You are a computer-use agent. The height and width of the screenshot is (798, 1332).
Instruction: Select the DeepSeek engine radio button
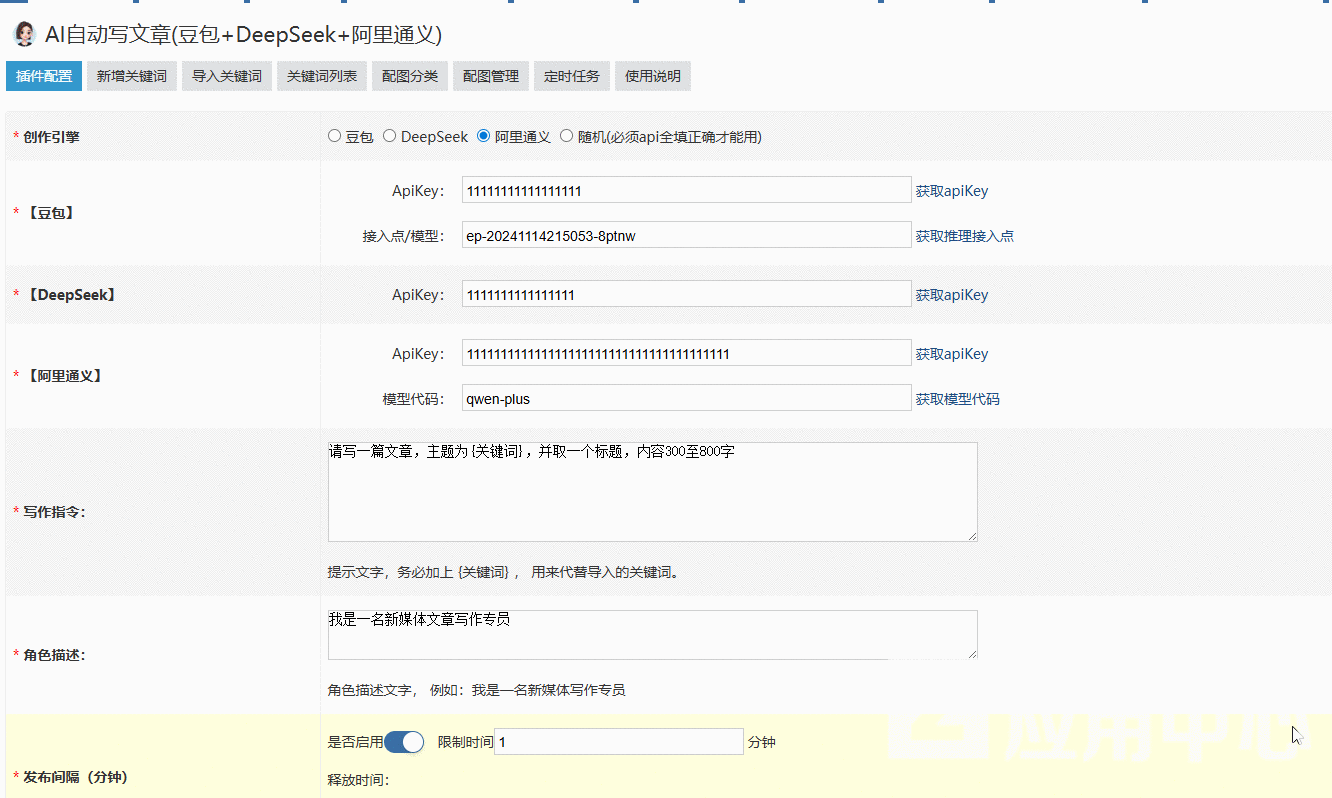(390, 136)
